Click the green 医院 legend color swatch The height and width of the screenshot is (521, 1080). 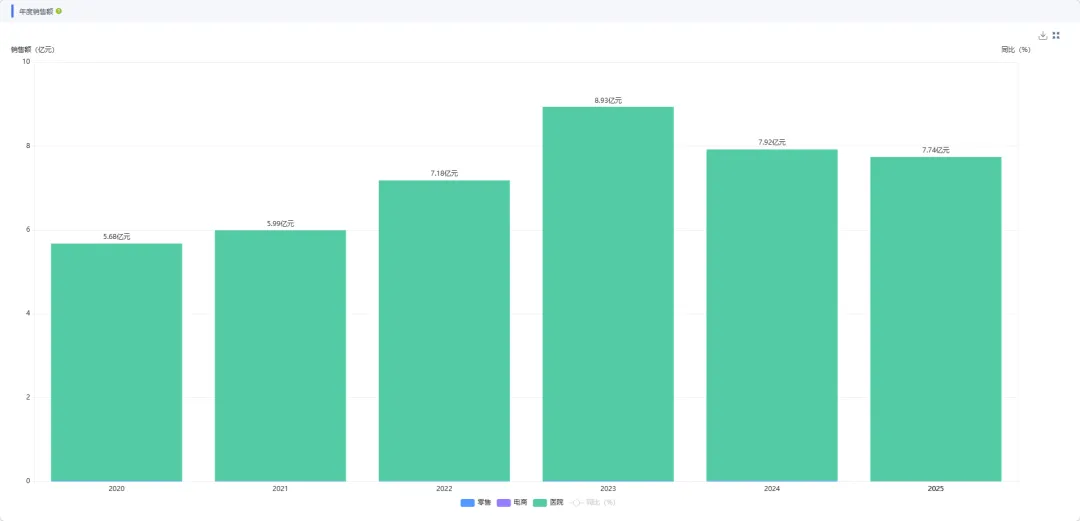pos(540,502)
